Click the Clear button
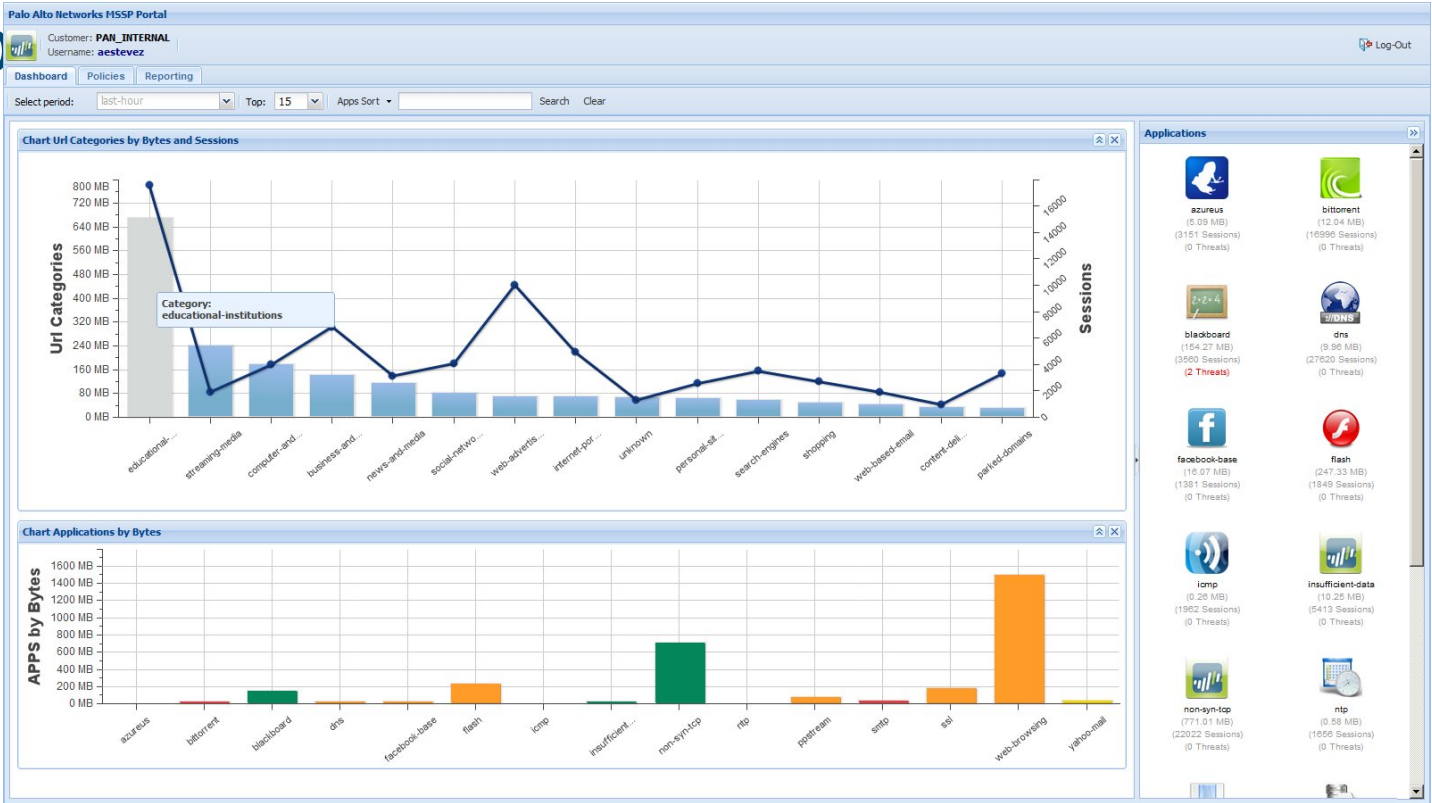Viewport: 1432px width, 803px height. [594, 101]
